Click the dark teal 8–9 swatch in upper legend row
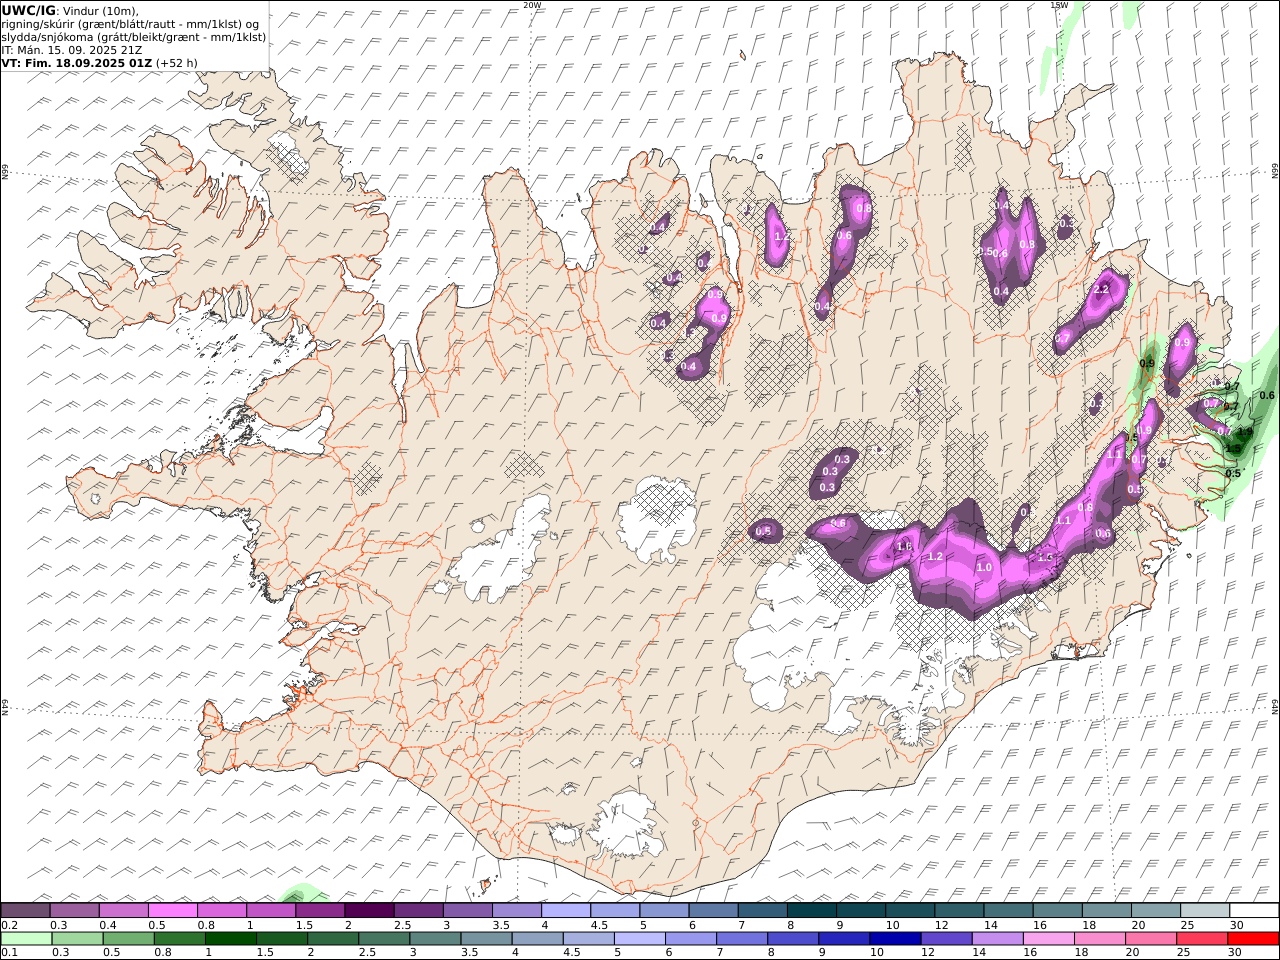 (x=811, y=910)
